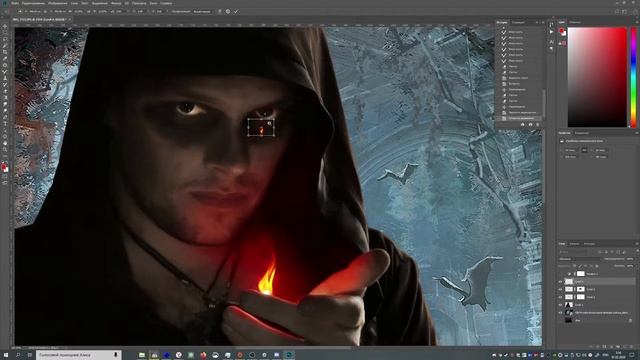Lock image pixels with the brush lock icon
The width and height of the screenshot is (640, 360).
pos(580,266)
